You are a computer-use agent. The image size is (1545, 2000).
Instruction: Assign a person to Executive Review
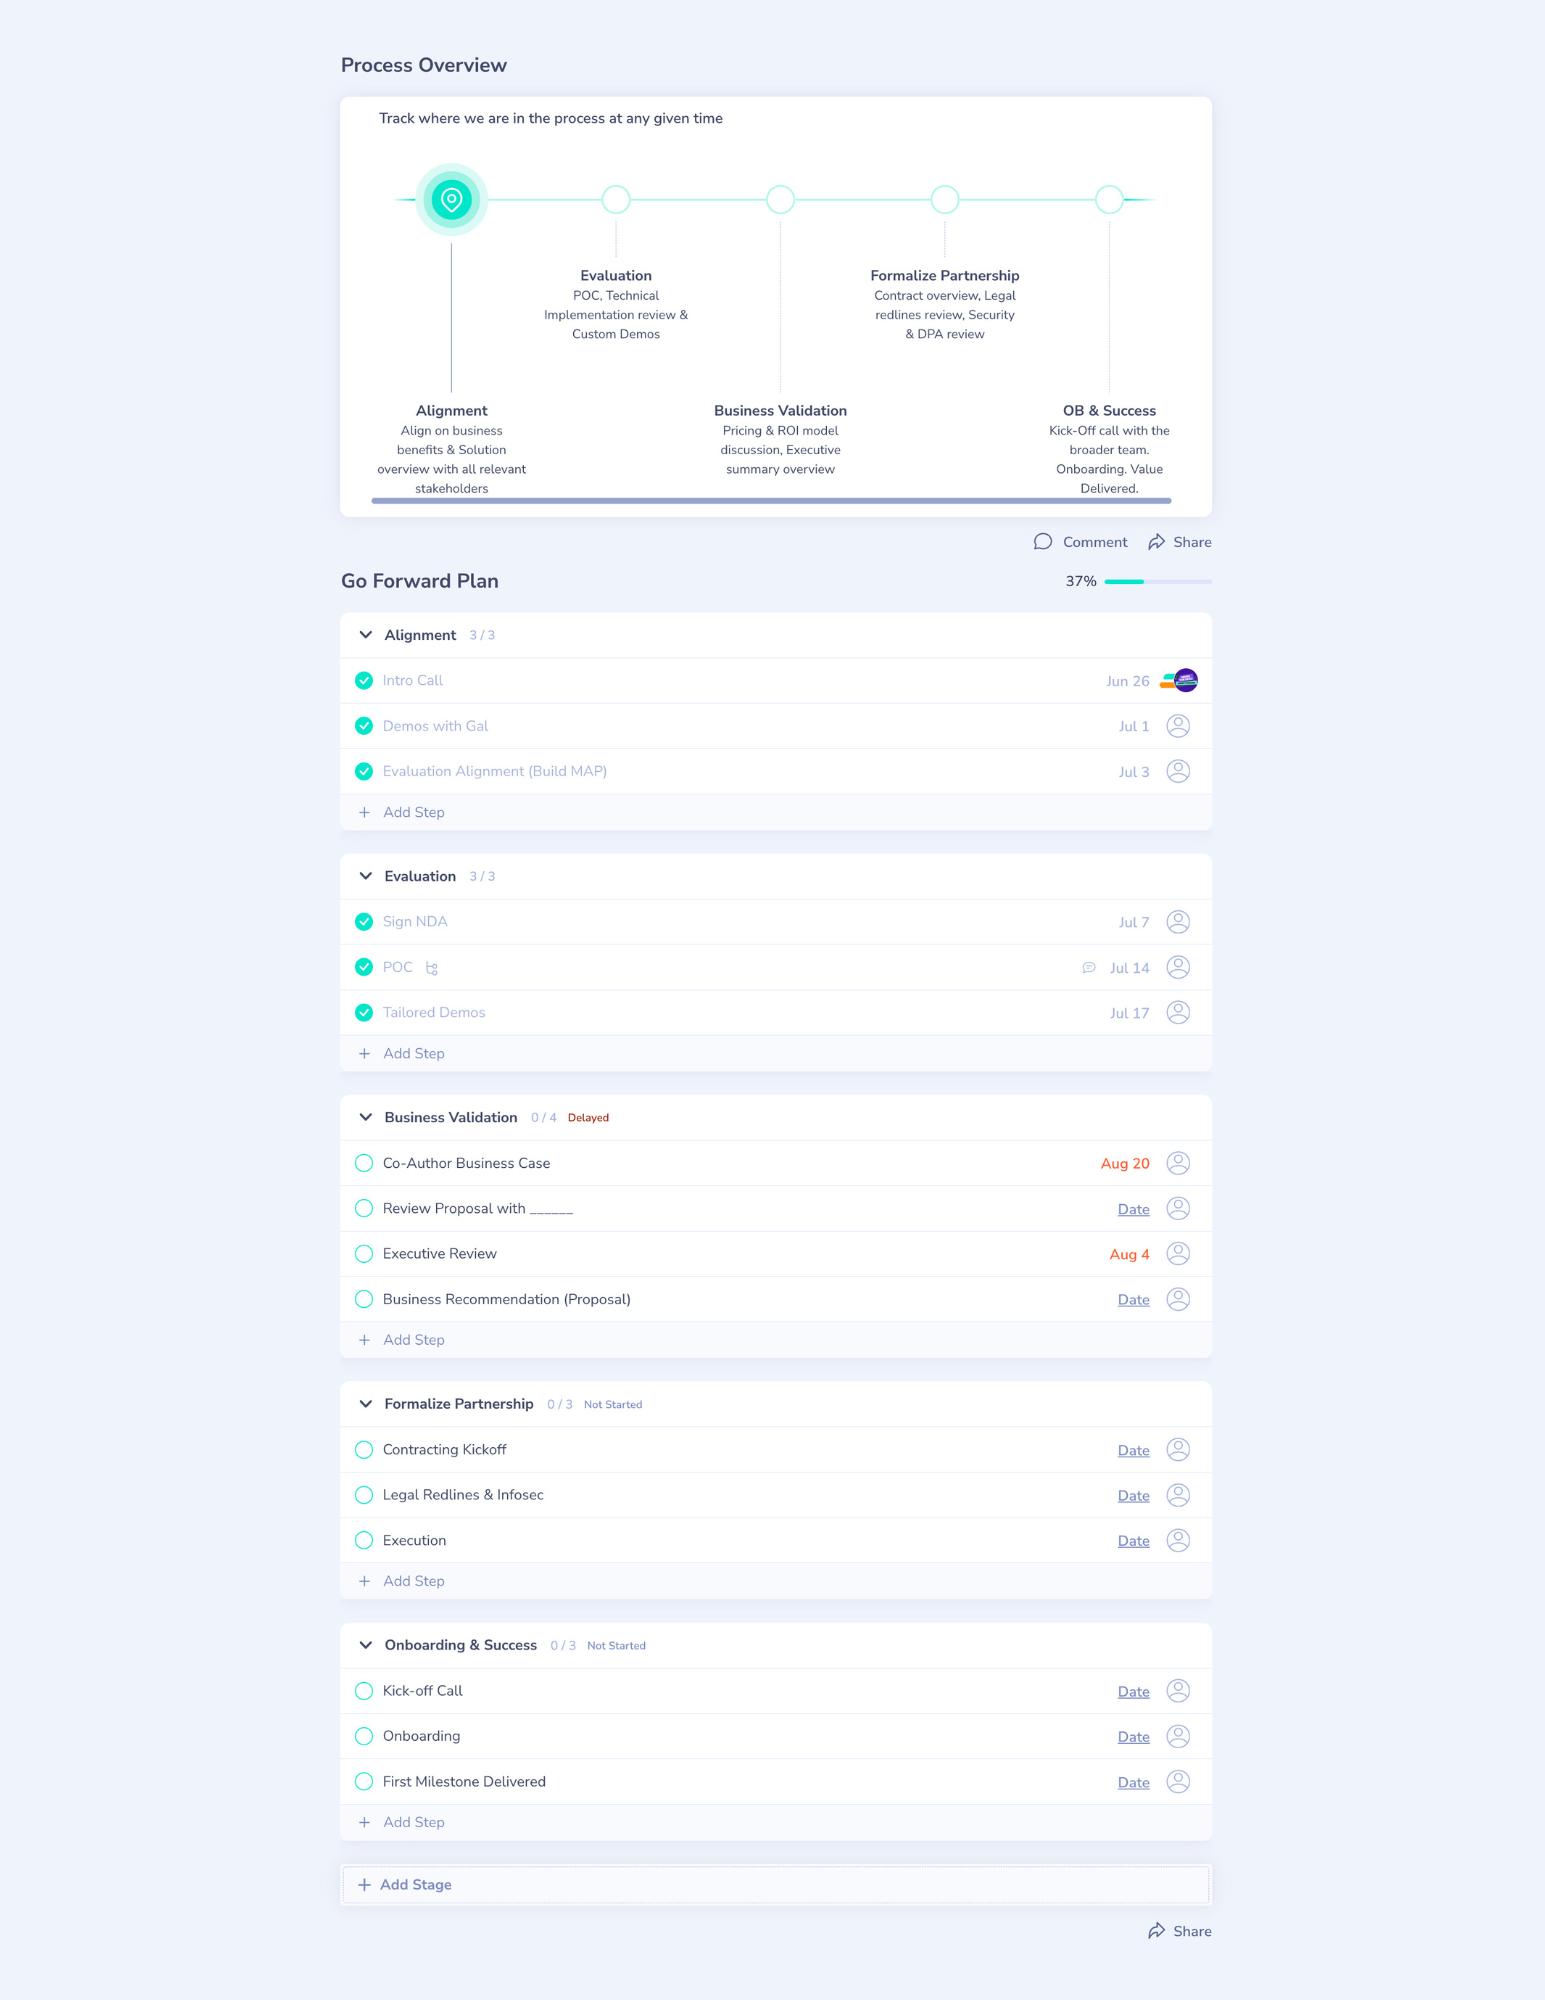pyautogui.click(x=1179, y=1254)
